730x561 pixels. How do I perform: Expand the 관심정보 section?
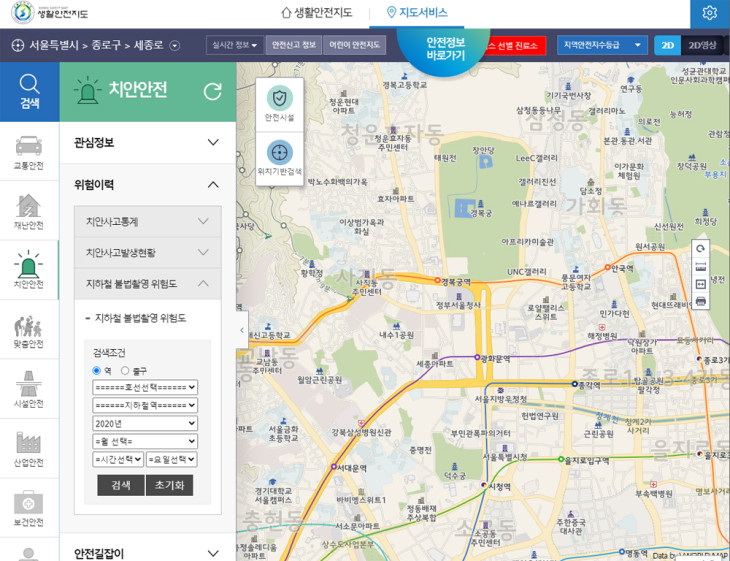(x=148, y=142)
